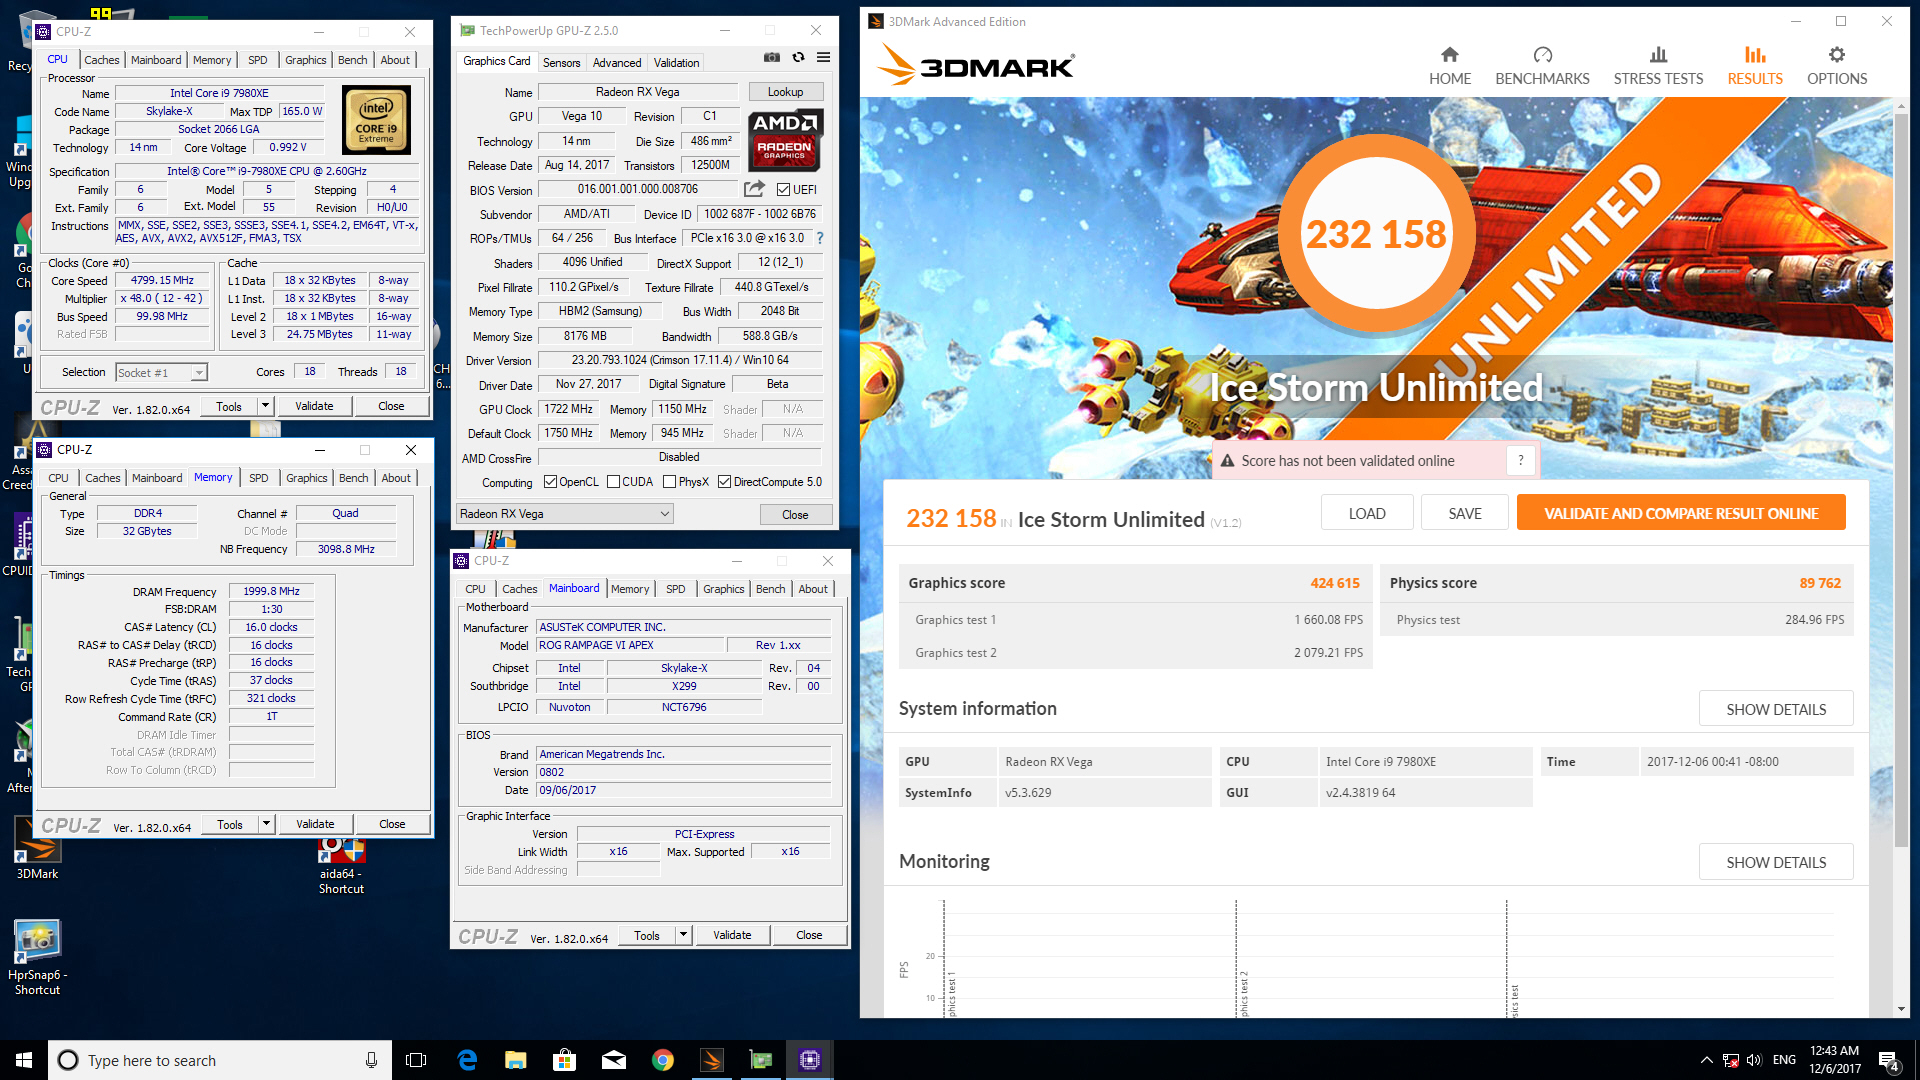
Task: Open File Explorer from the taskbar
Action: pos(516,1060)
